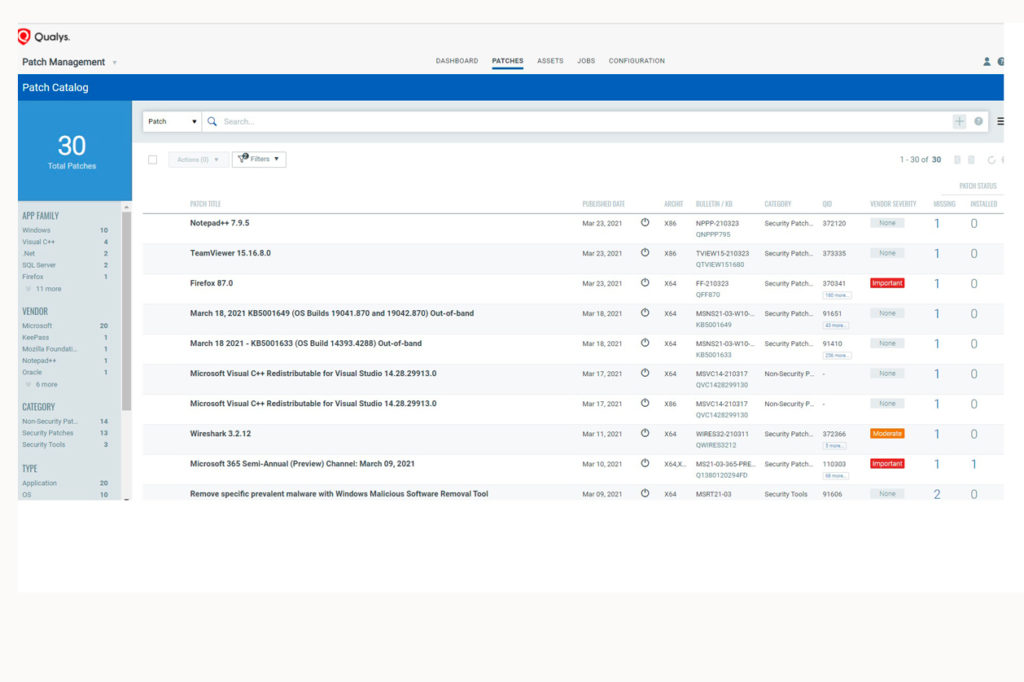Open the user profile icon
The width and height of the screenshot is (1024, 682).
(986, 61)
